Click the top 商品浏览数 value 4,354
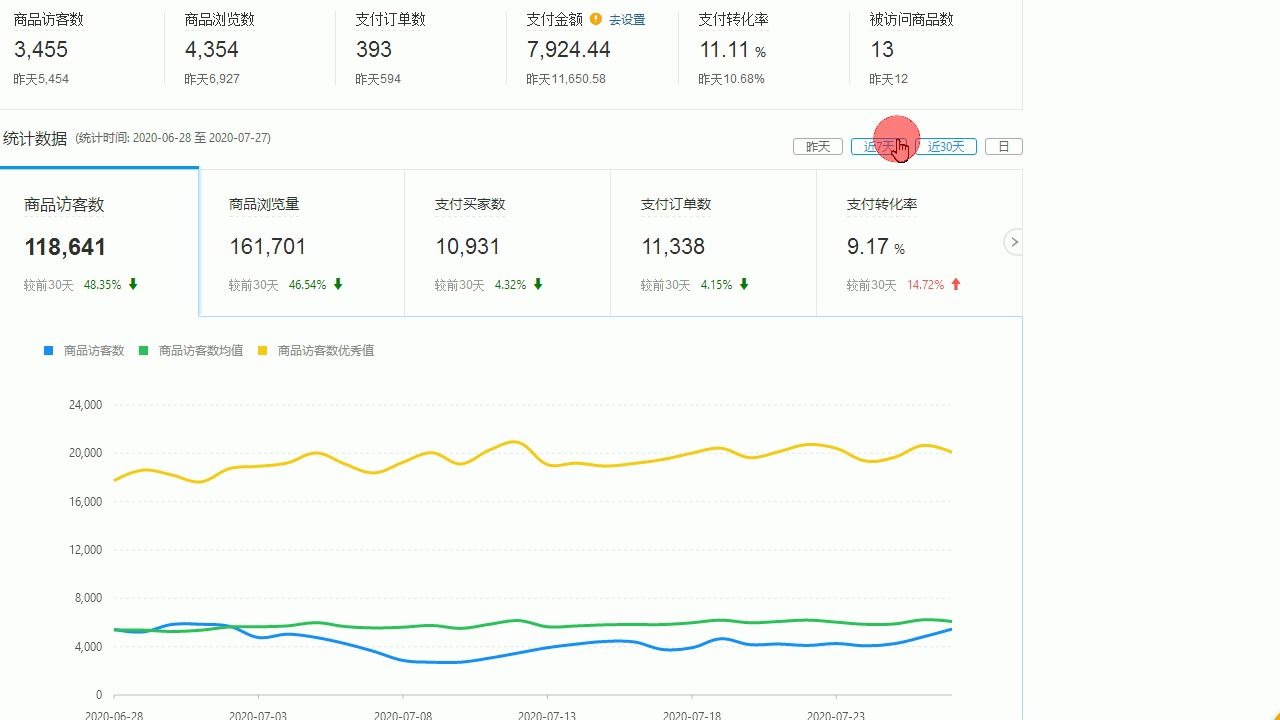 click(212, 50)
